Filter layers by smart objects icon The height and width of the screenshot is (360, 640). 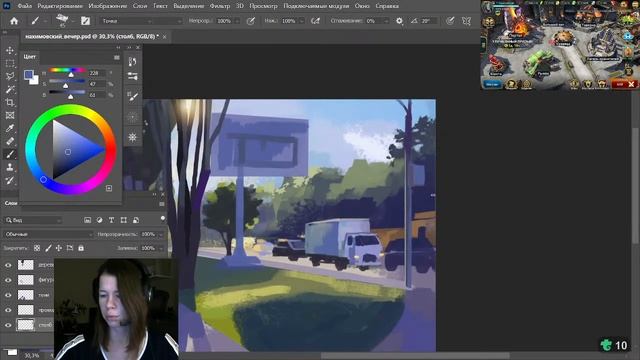pyautogui.click(x=136, y=220)
